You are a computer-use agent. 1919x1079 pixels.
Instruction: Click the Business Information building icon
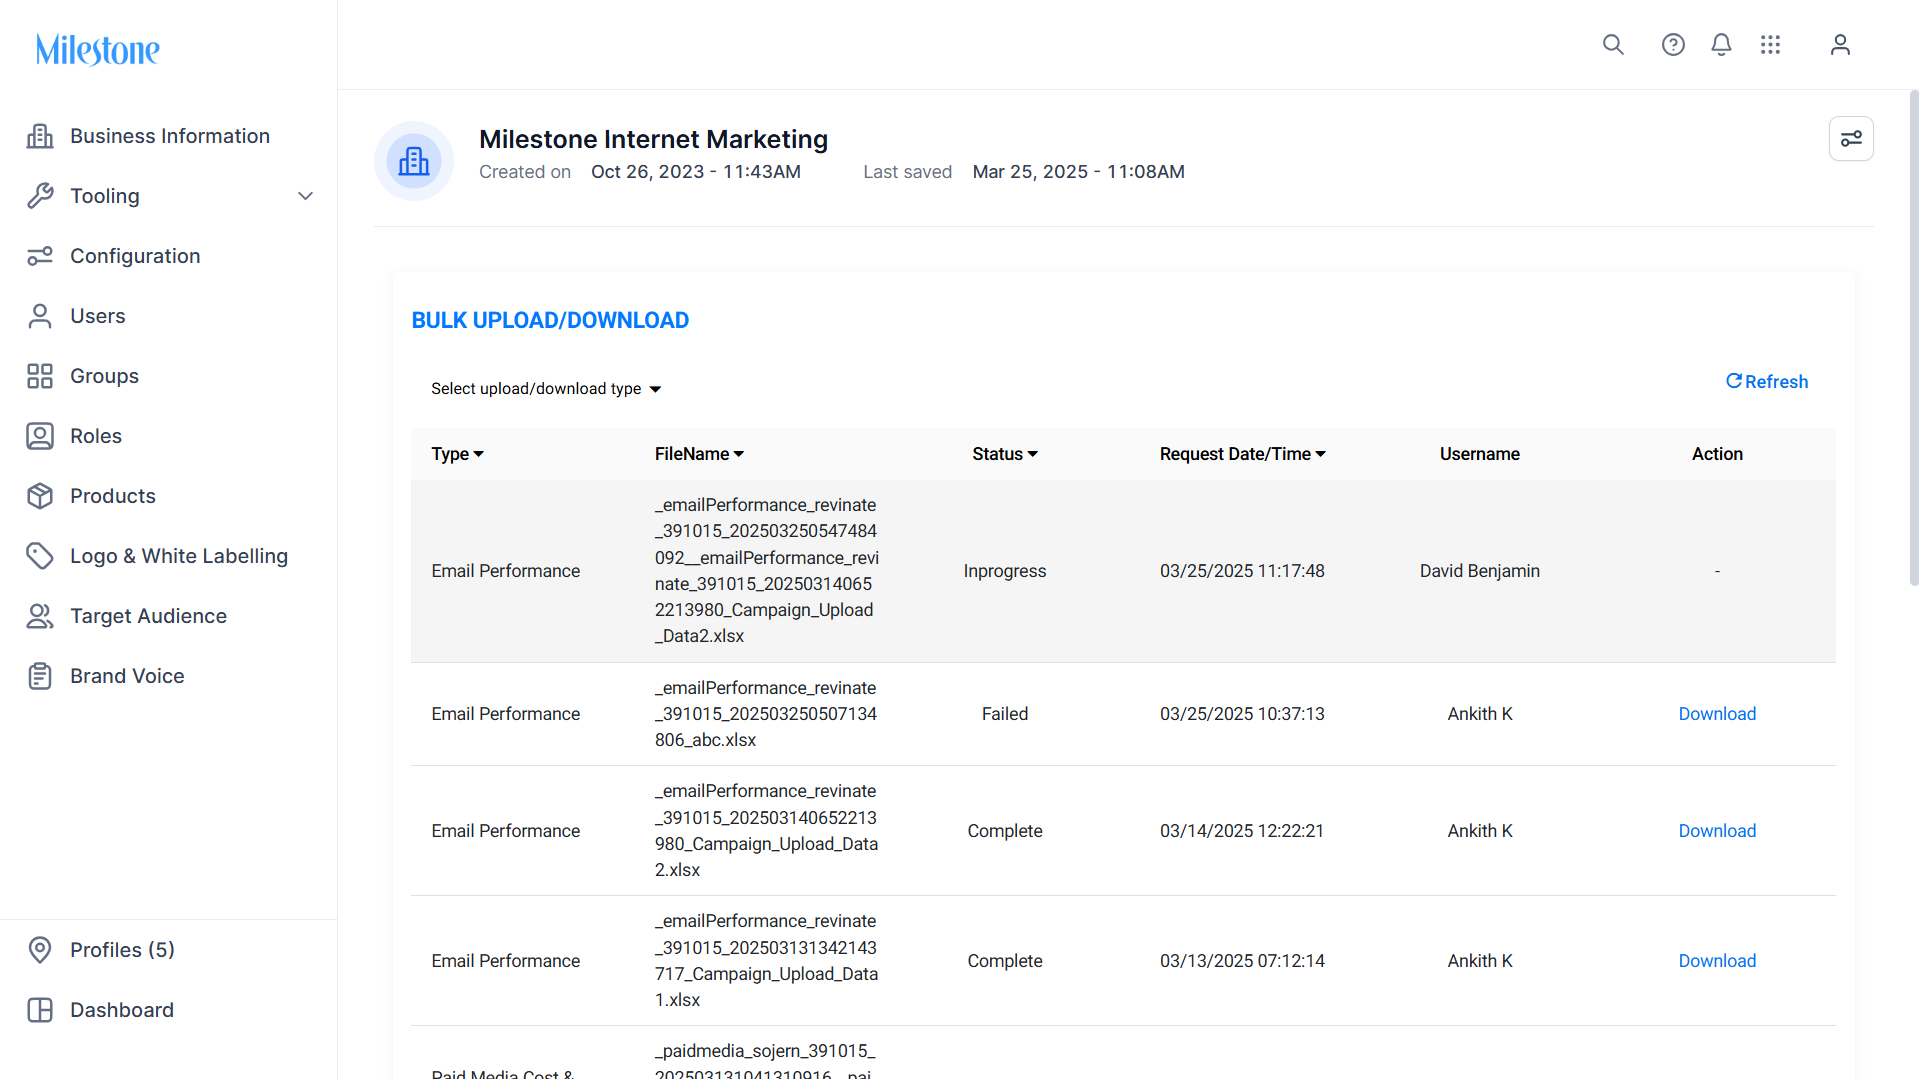click(x=40, y=136)
